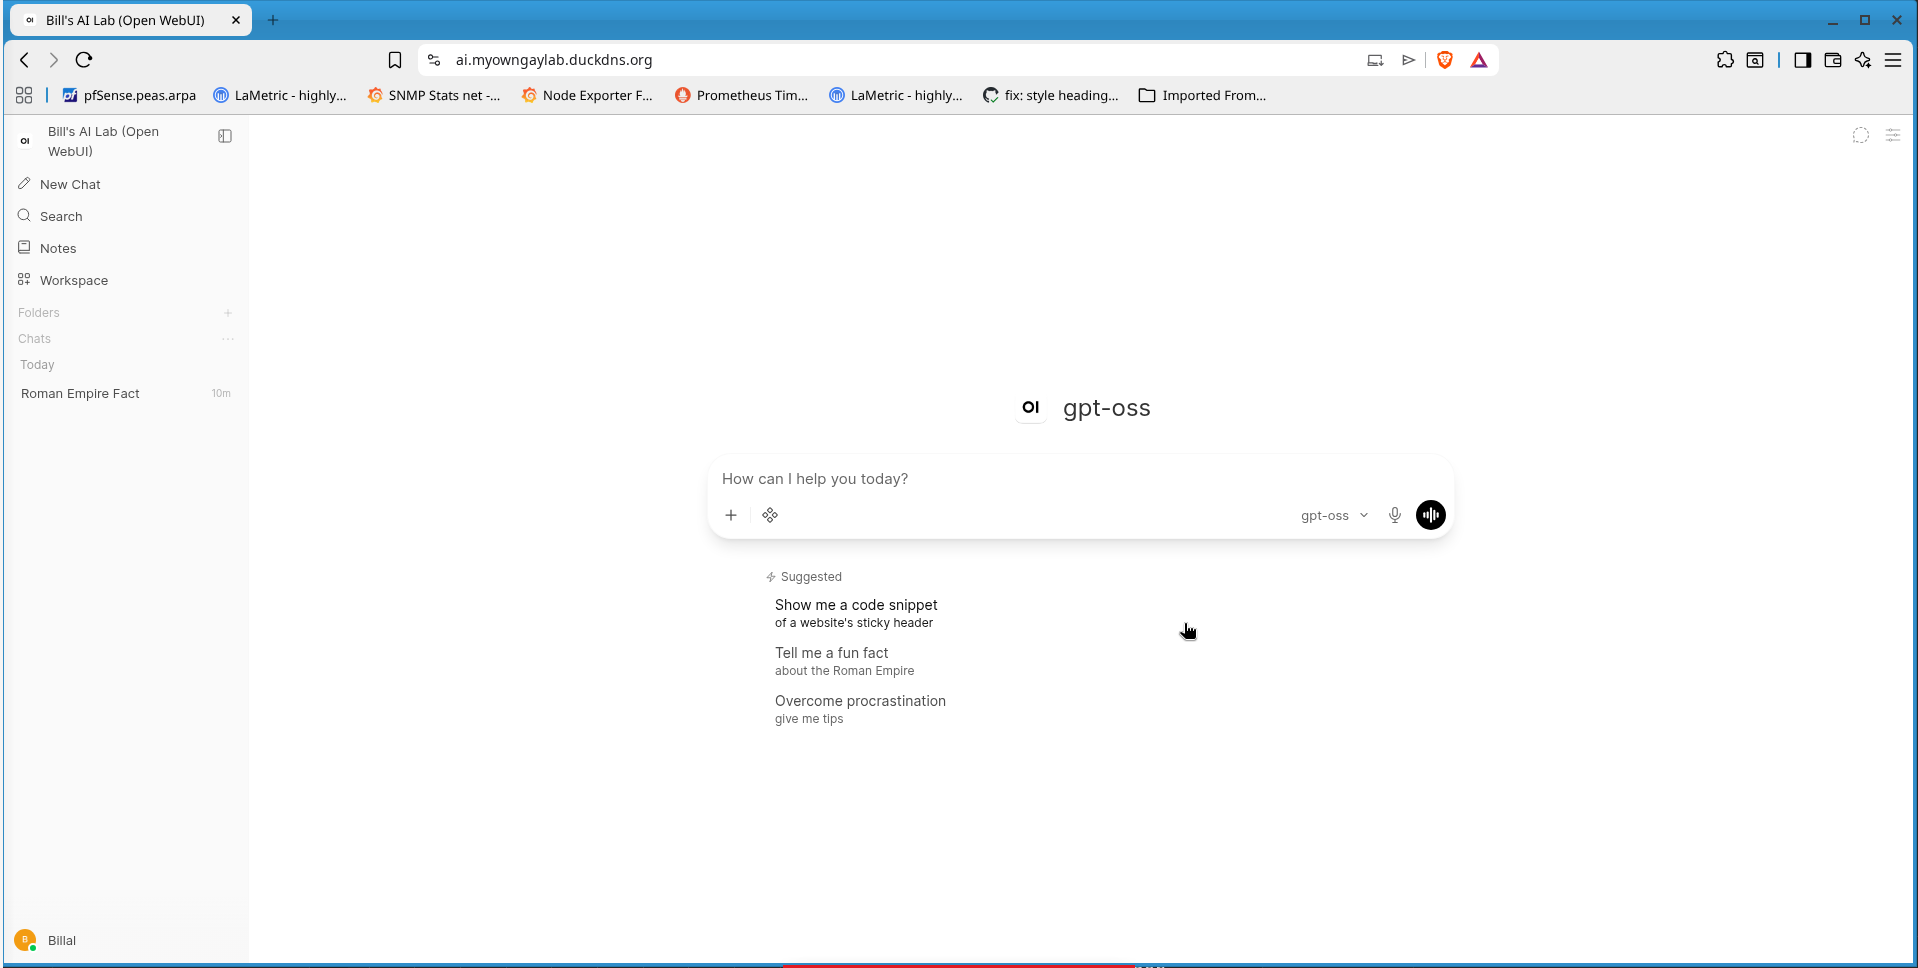Open Leo AI sparkle icon
Image resolution: width=1918 pixels, height=968 pixels.
pyautogui.click(x=1863, y=60)
